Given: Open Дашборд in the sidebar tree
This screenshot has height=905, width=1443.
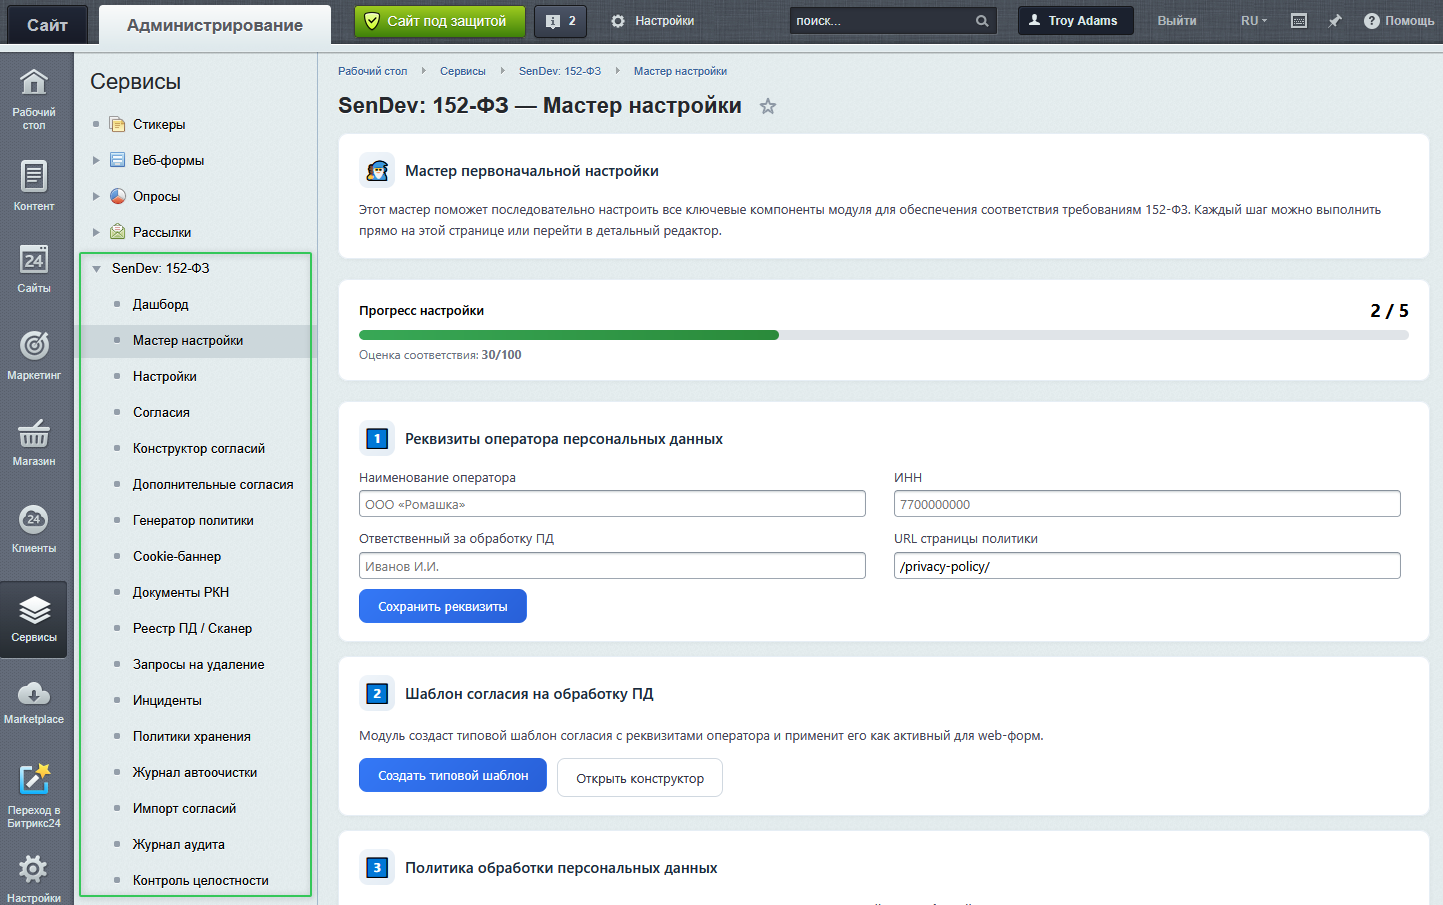Looking at the screenshot, I should tap(161, 304).
